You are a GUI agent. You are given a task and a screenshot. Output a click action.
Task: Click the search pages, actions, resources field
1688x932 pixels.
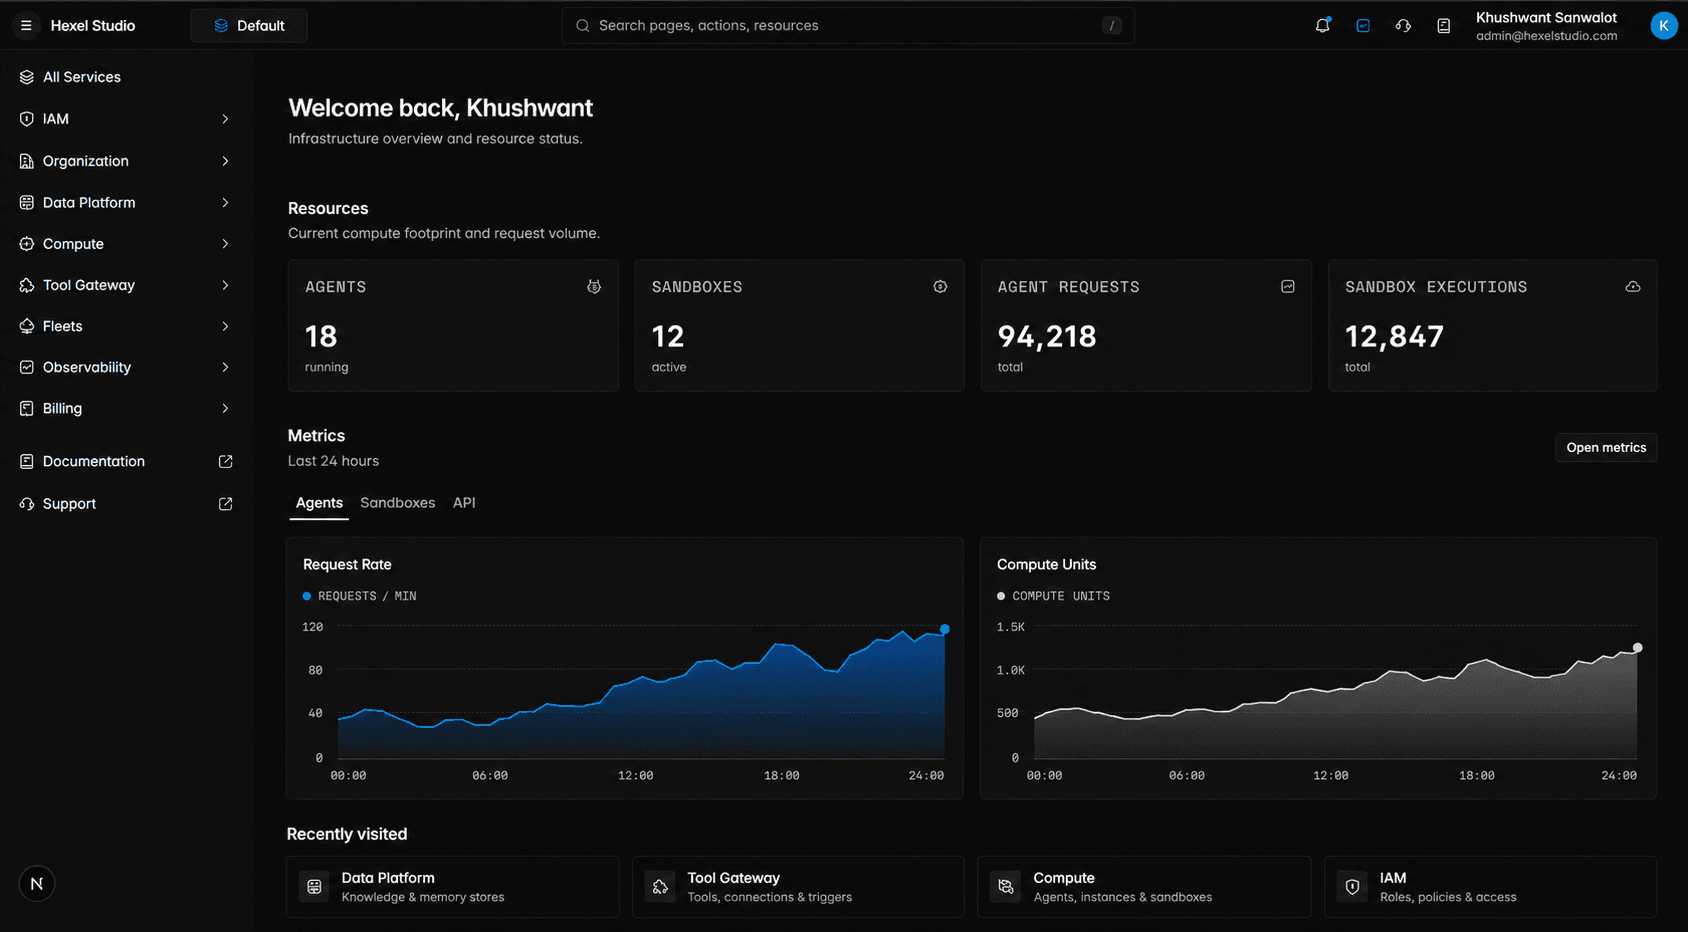click(x=848, y=26)
